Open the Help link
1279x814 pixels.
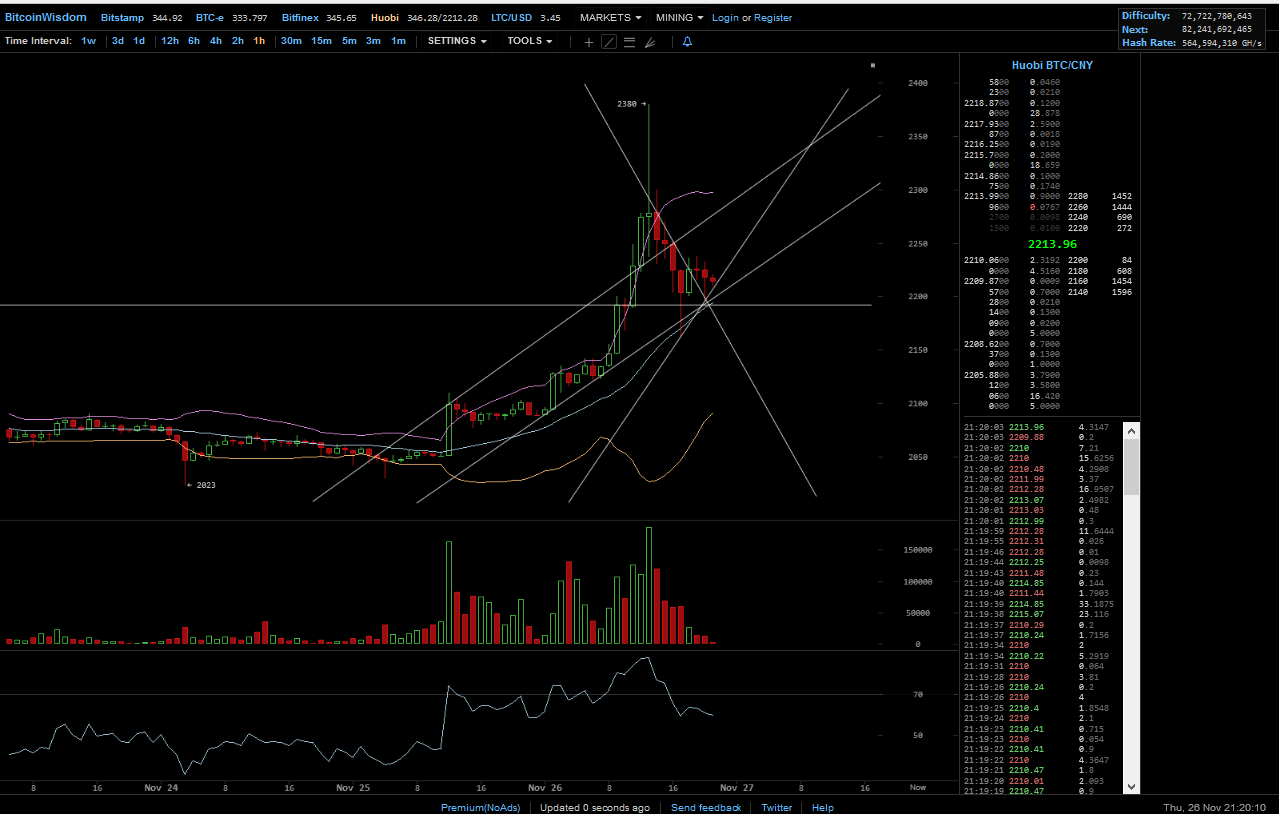click(x=823, y=807)
